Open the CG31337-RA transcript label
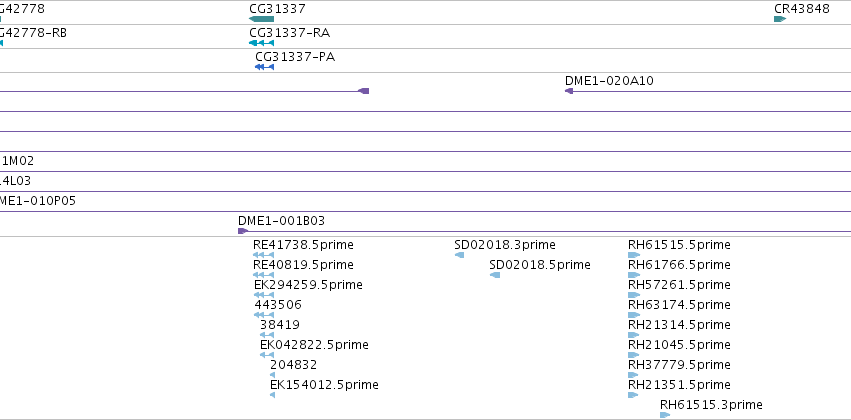This screenshot has height=420, width=851. [x=289, y=33]
